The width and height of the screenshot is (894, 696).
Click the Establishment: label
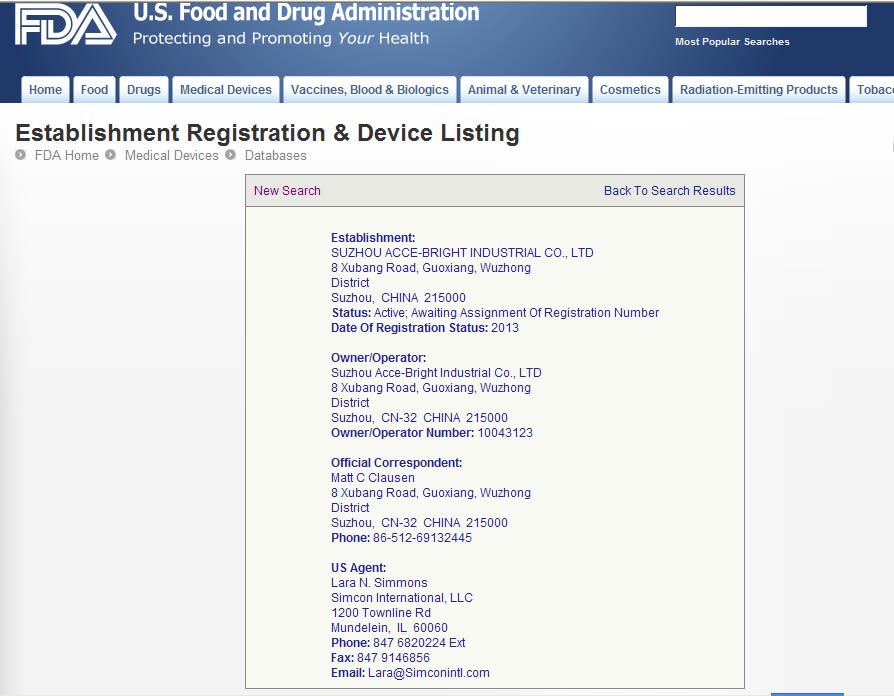pyautogui.click(x=373, y=238)
